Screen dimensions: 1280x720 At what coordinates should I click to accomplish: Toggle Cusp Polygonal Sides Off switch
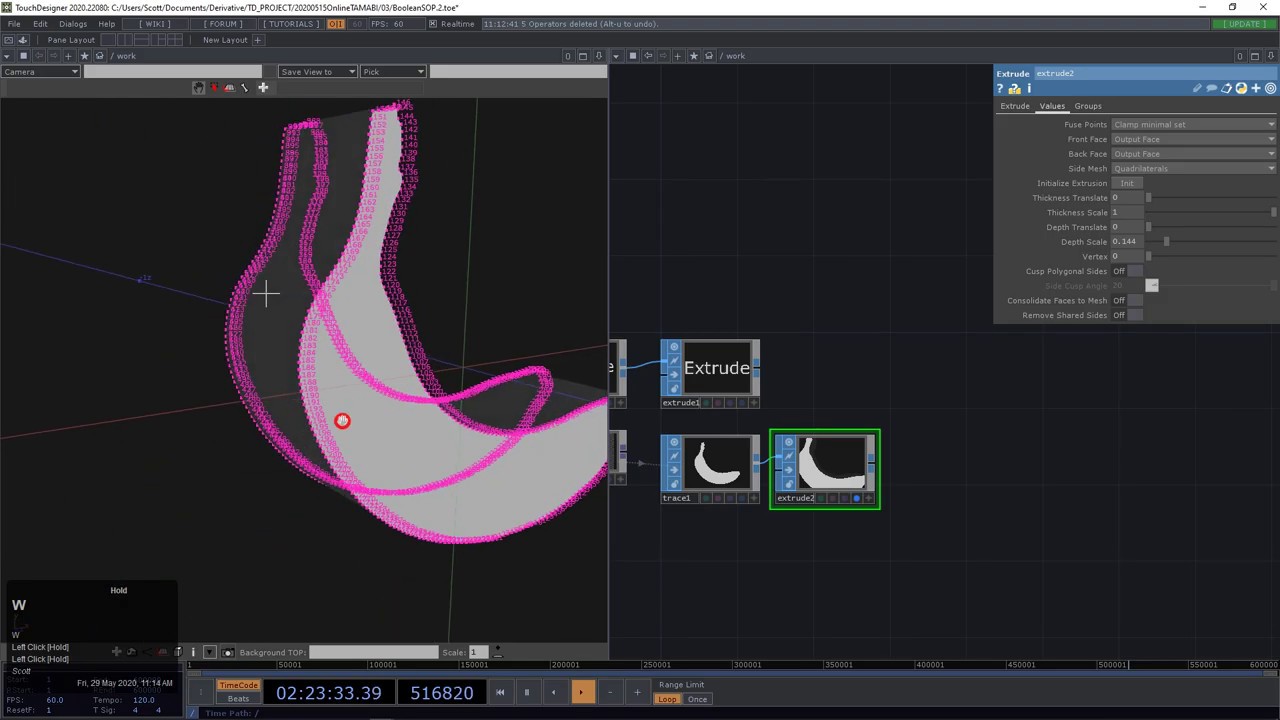[1127, 272]
